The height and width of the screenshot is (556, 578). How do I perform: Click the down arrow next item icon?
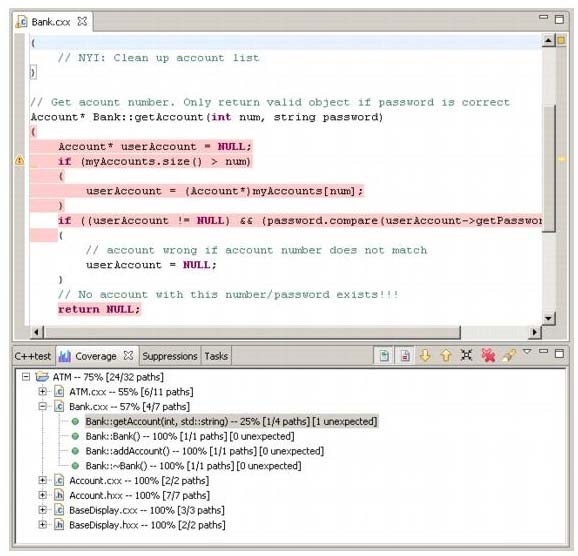[425, 355]
